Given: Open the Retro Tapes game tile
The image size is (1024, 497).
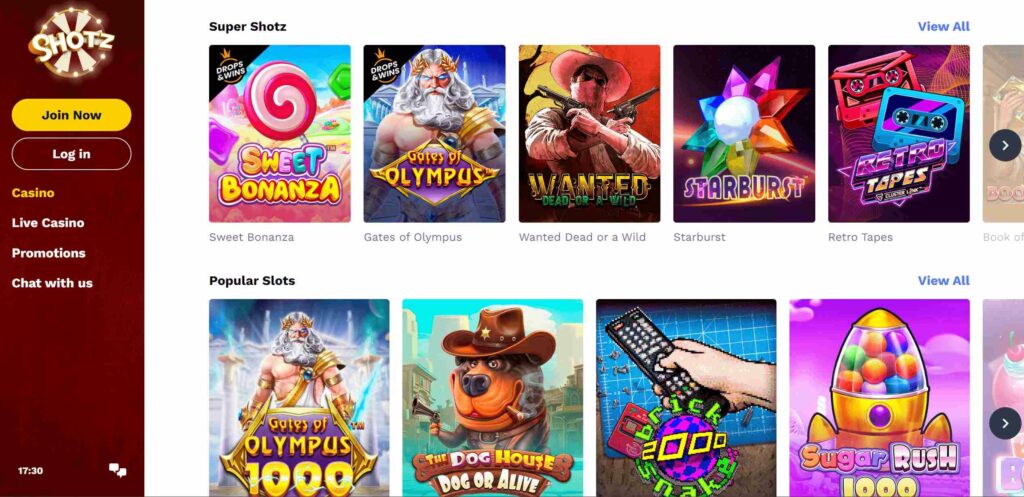Looking at the screenshot, I should [x=899, y=134].
